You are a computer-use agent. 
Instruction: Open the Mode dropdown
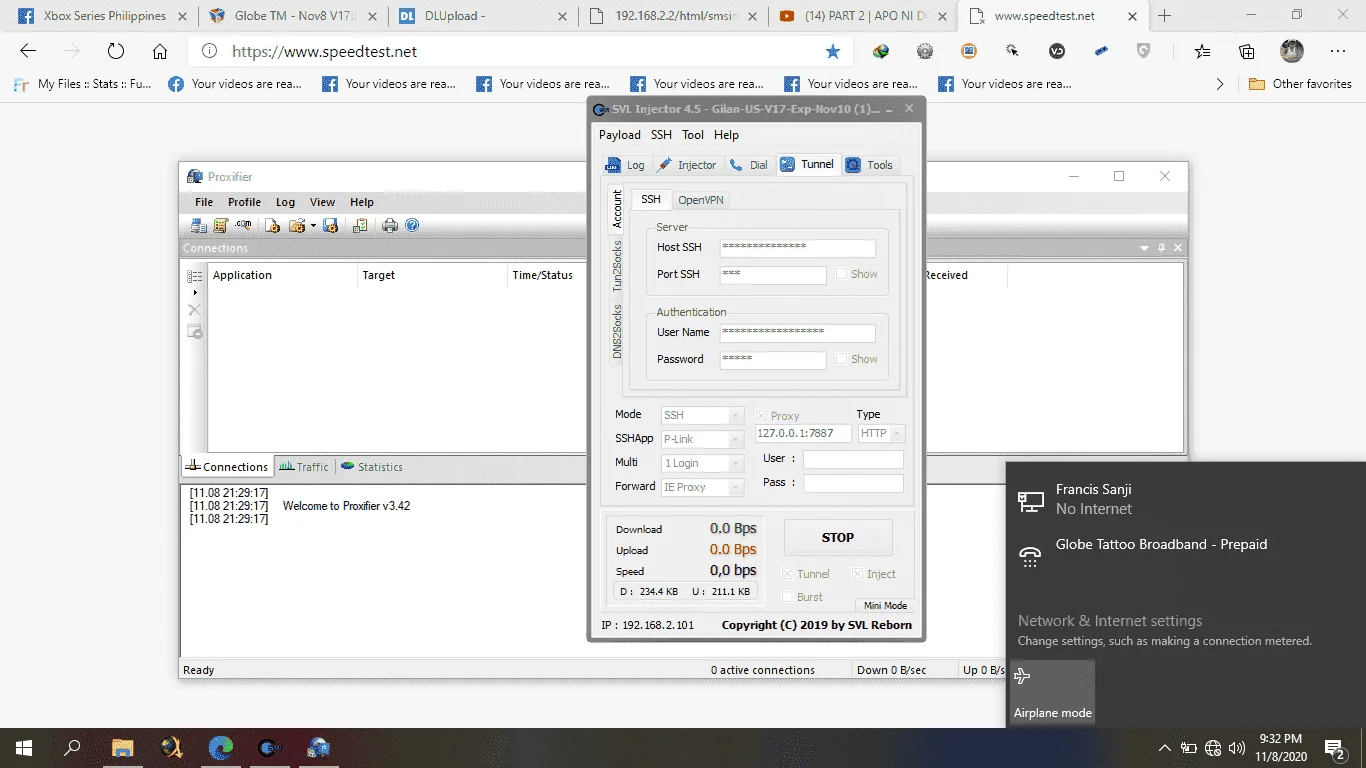(x=702, y=415)
